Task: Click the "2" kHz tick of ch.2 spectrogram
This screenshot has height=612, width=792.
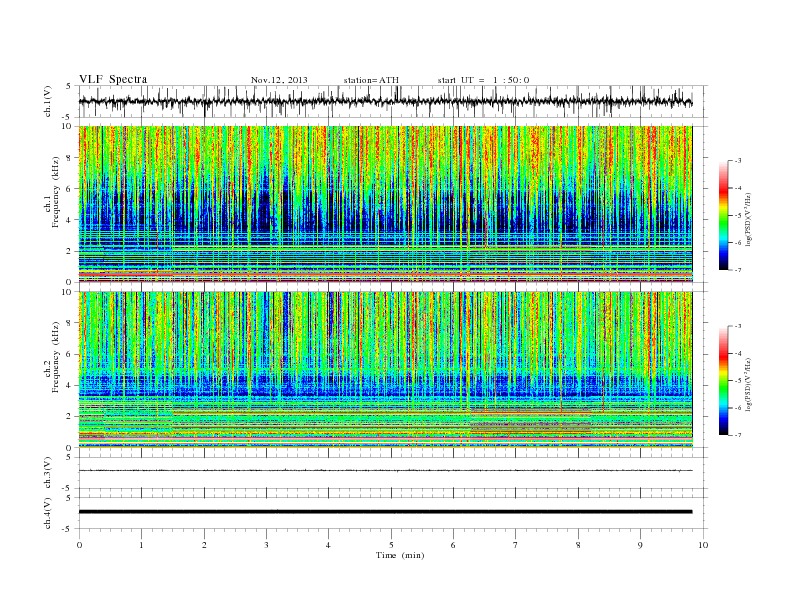Action: tap(70, 417)
